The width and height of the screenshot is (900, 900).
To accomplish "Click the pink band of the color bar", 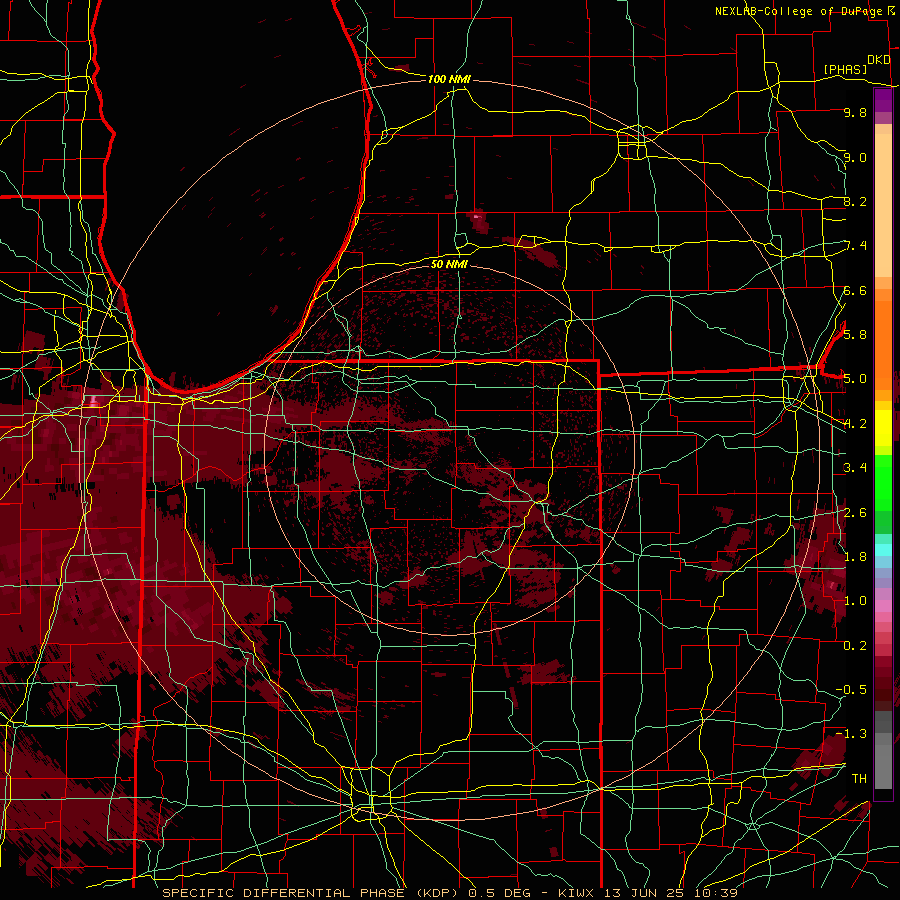I will coord(883,605).
